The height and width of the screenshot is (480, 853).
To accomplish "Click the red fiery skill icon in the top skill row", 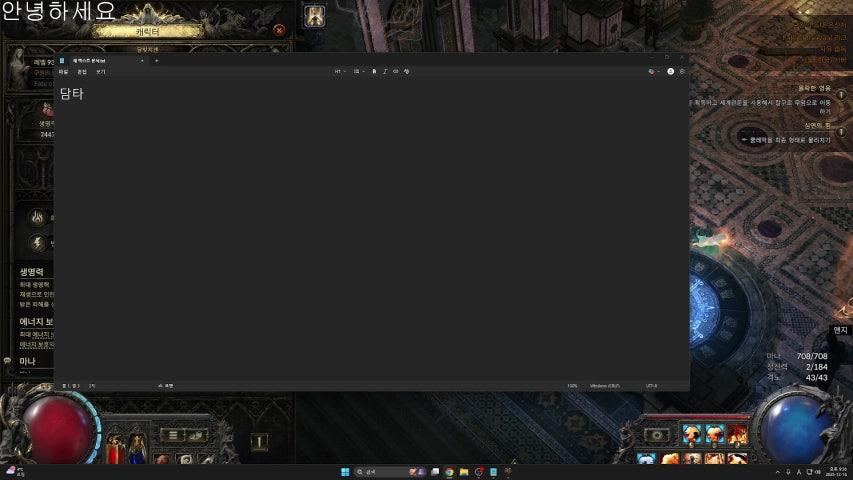I will pyautogui.click(x=738, y=435).
